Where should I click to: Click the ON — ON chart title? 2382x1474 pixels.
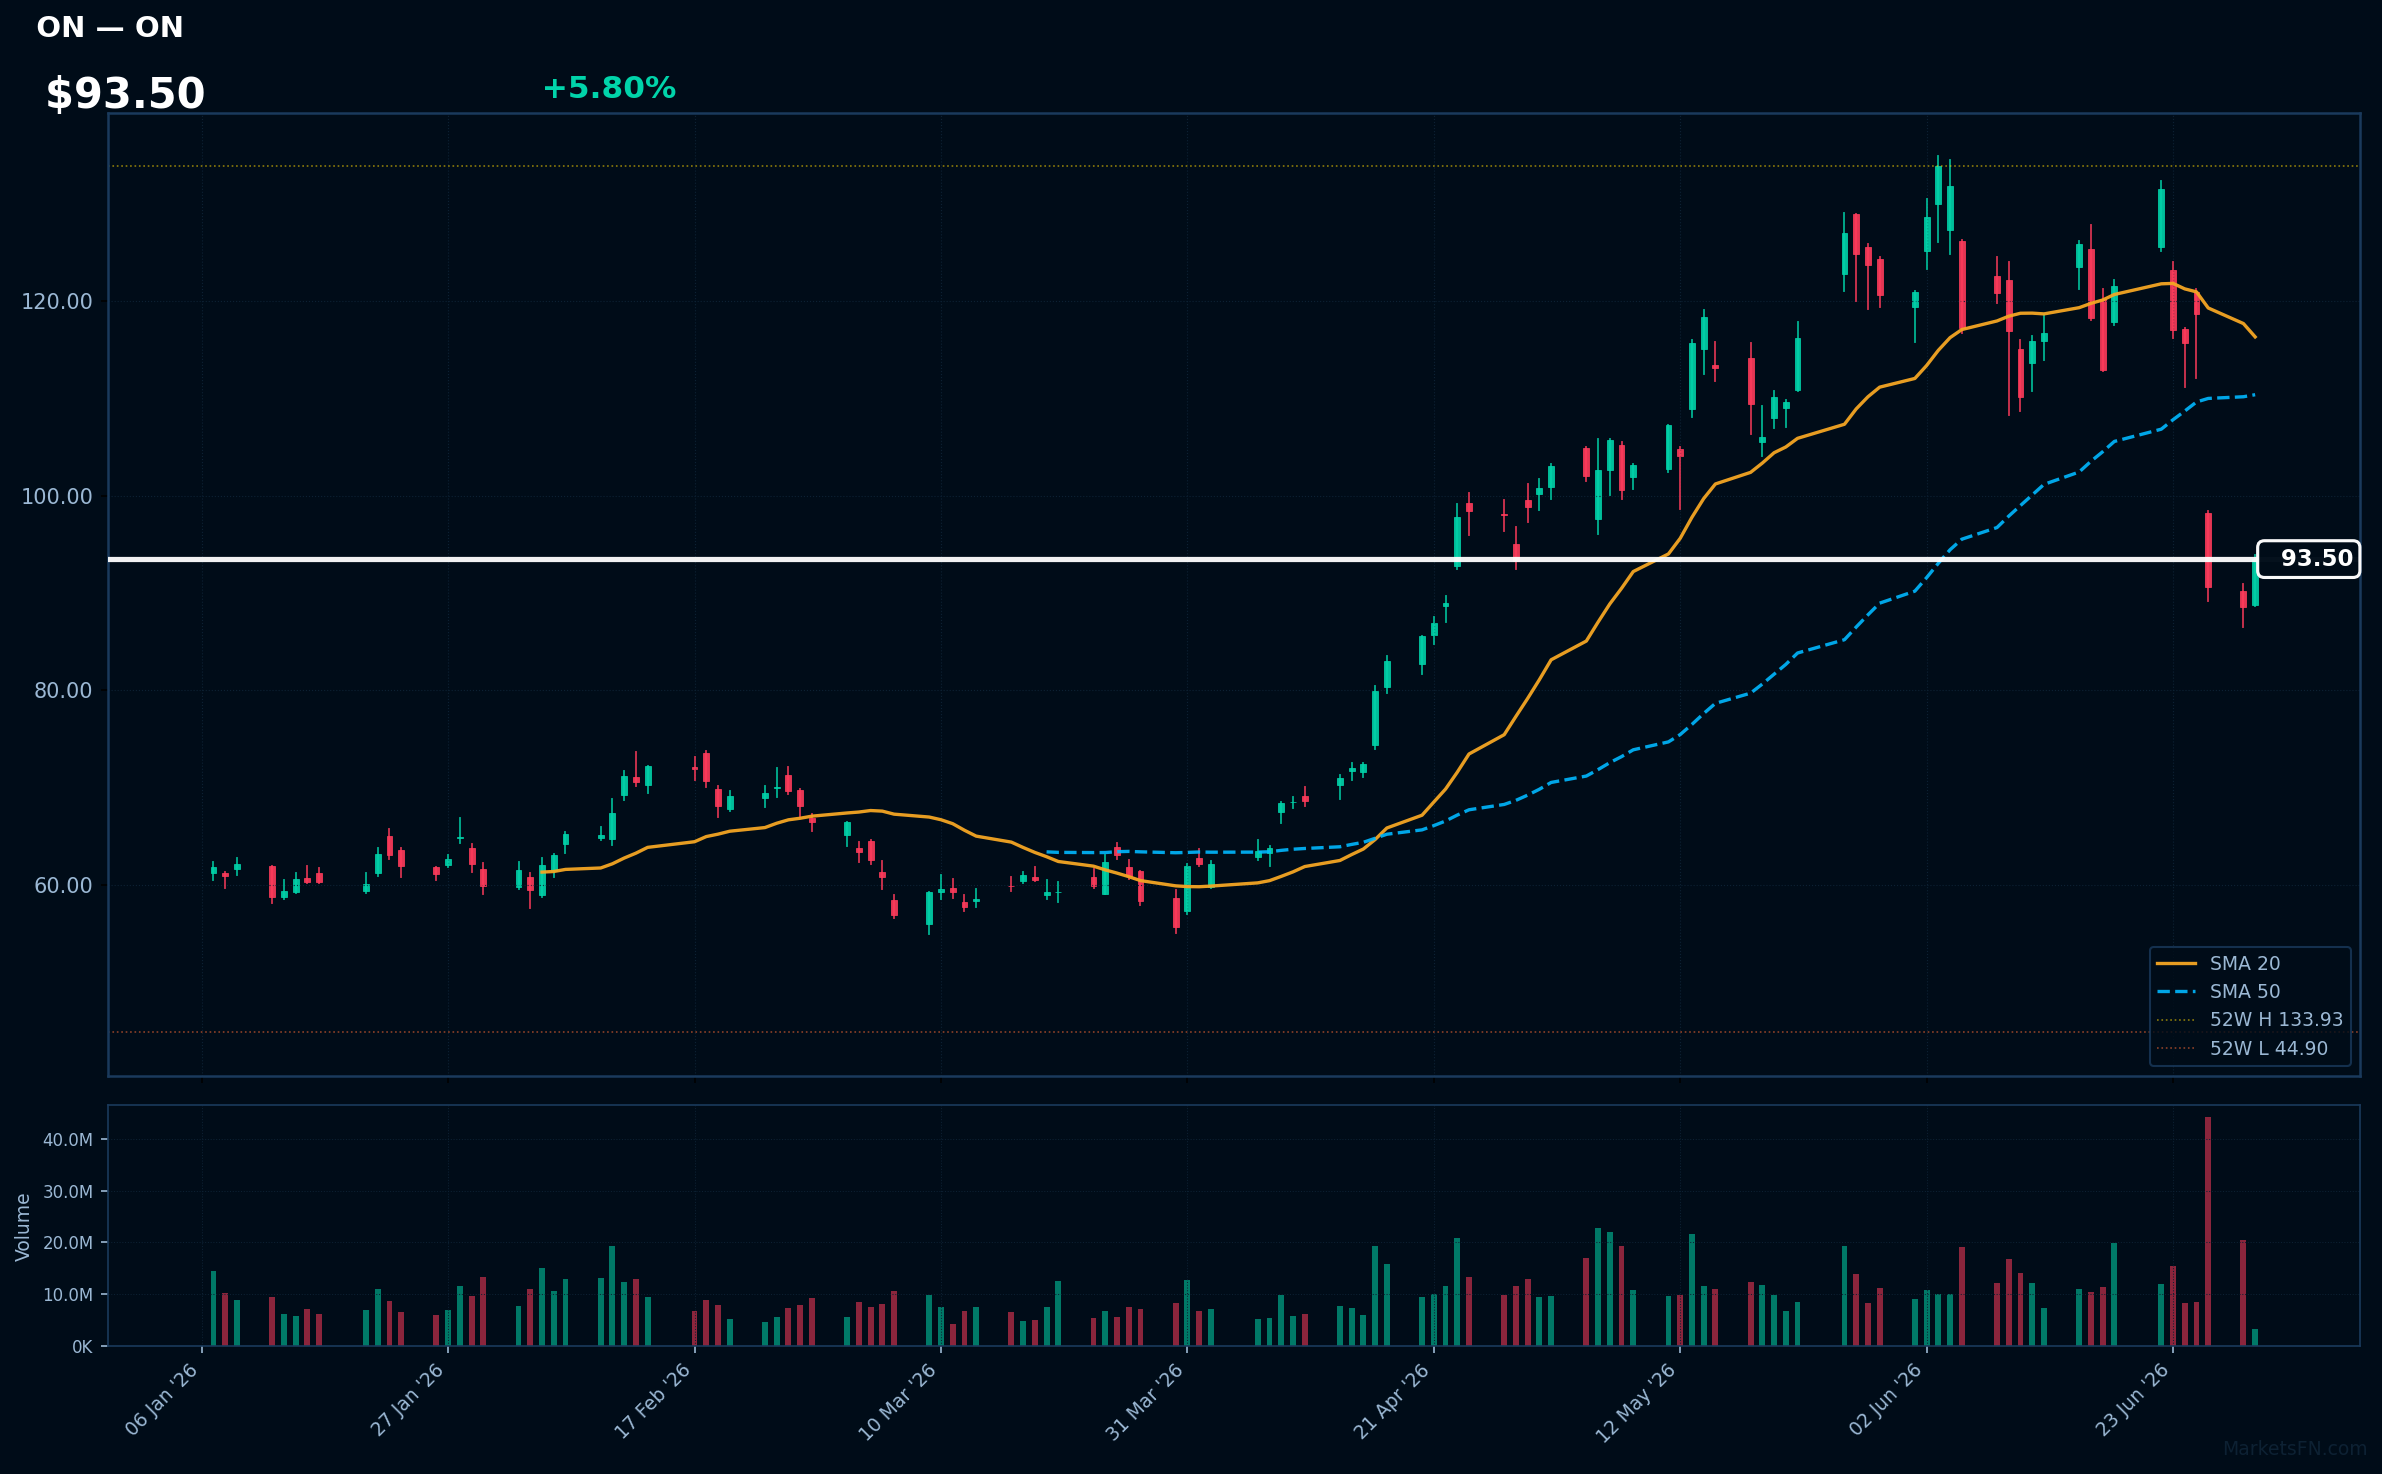click(110, 28)
